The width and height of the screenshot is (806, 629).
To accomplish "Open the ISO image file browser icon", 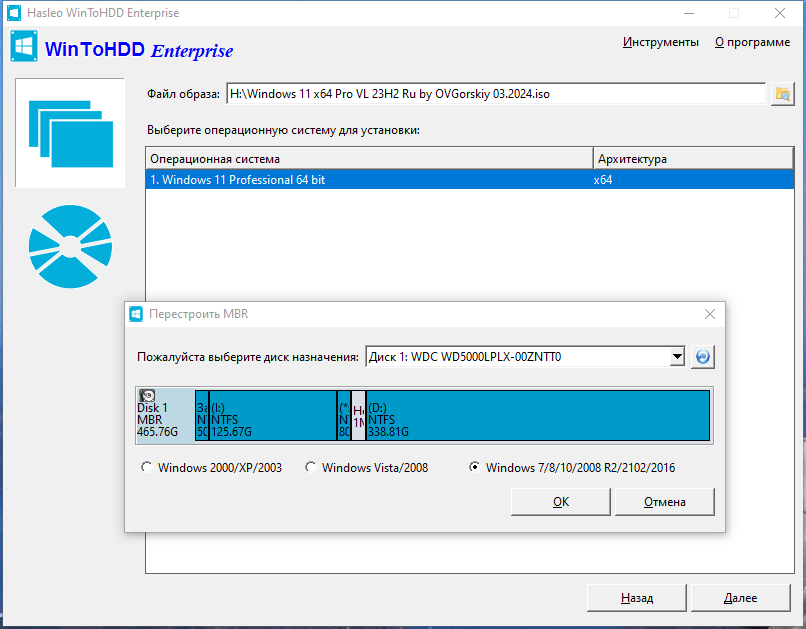I will 784,93.
